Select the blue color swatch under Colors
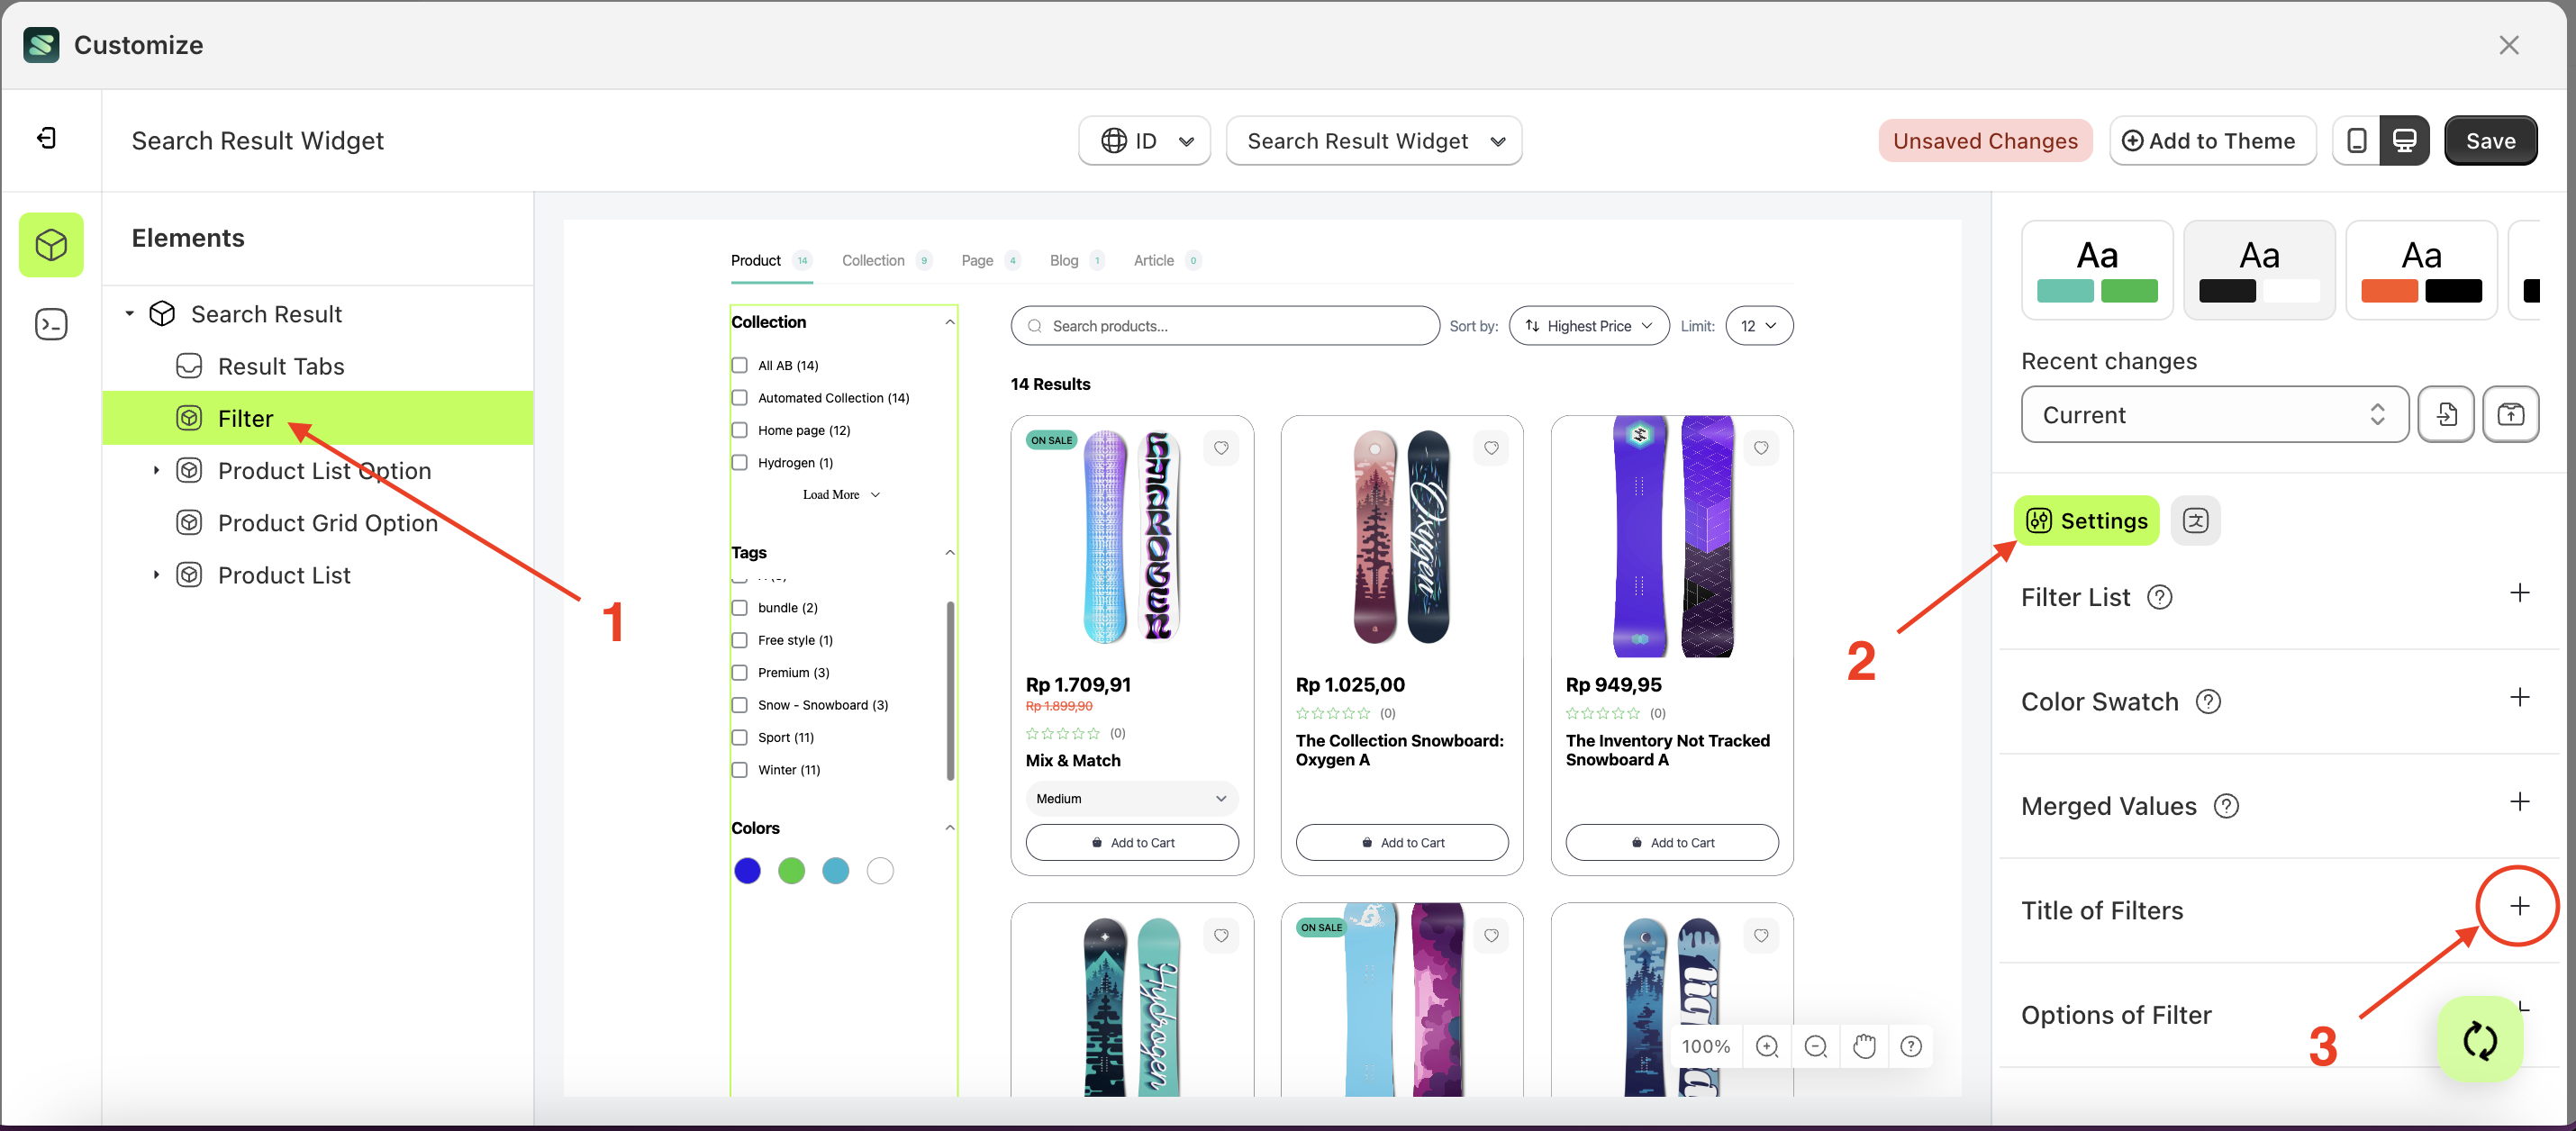The width and height of the screenshot is (2576, 1131). coord(748,870)
